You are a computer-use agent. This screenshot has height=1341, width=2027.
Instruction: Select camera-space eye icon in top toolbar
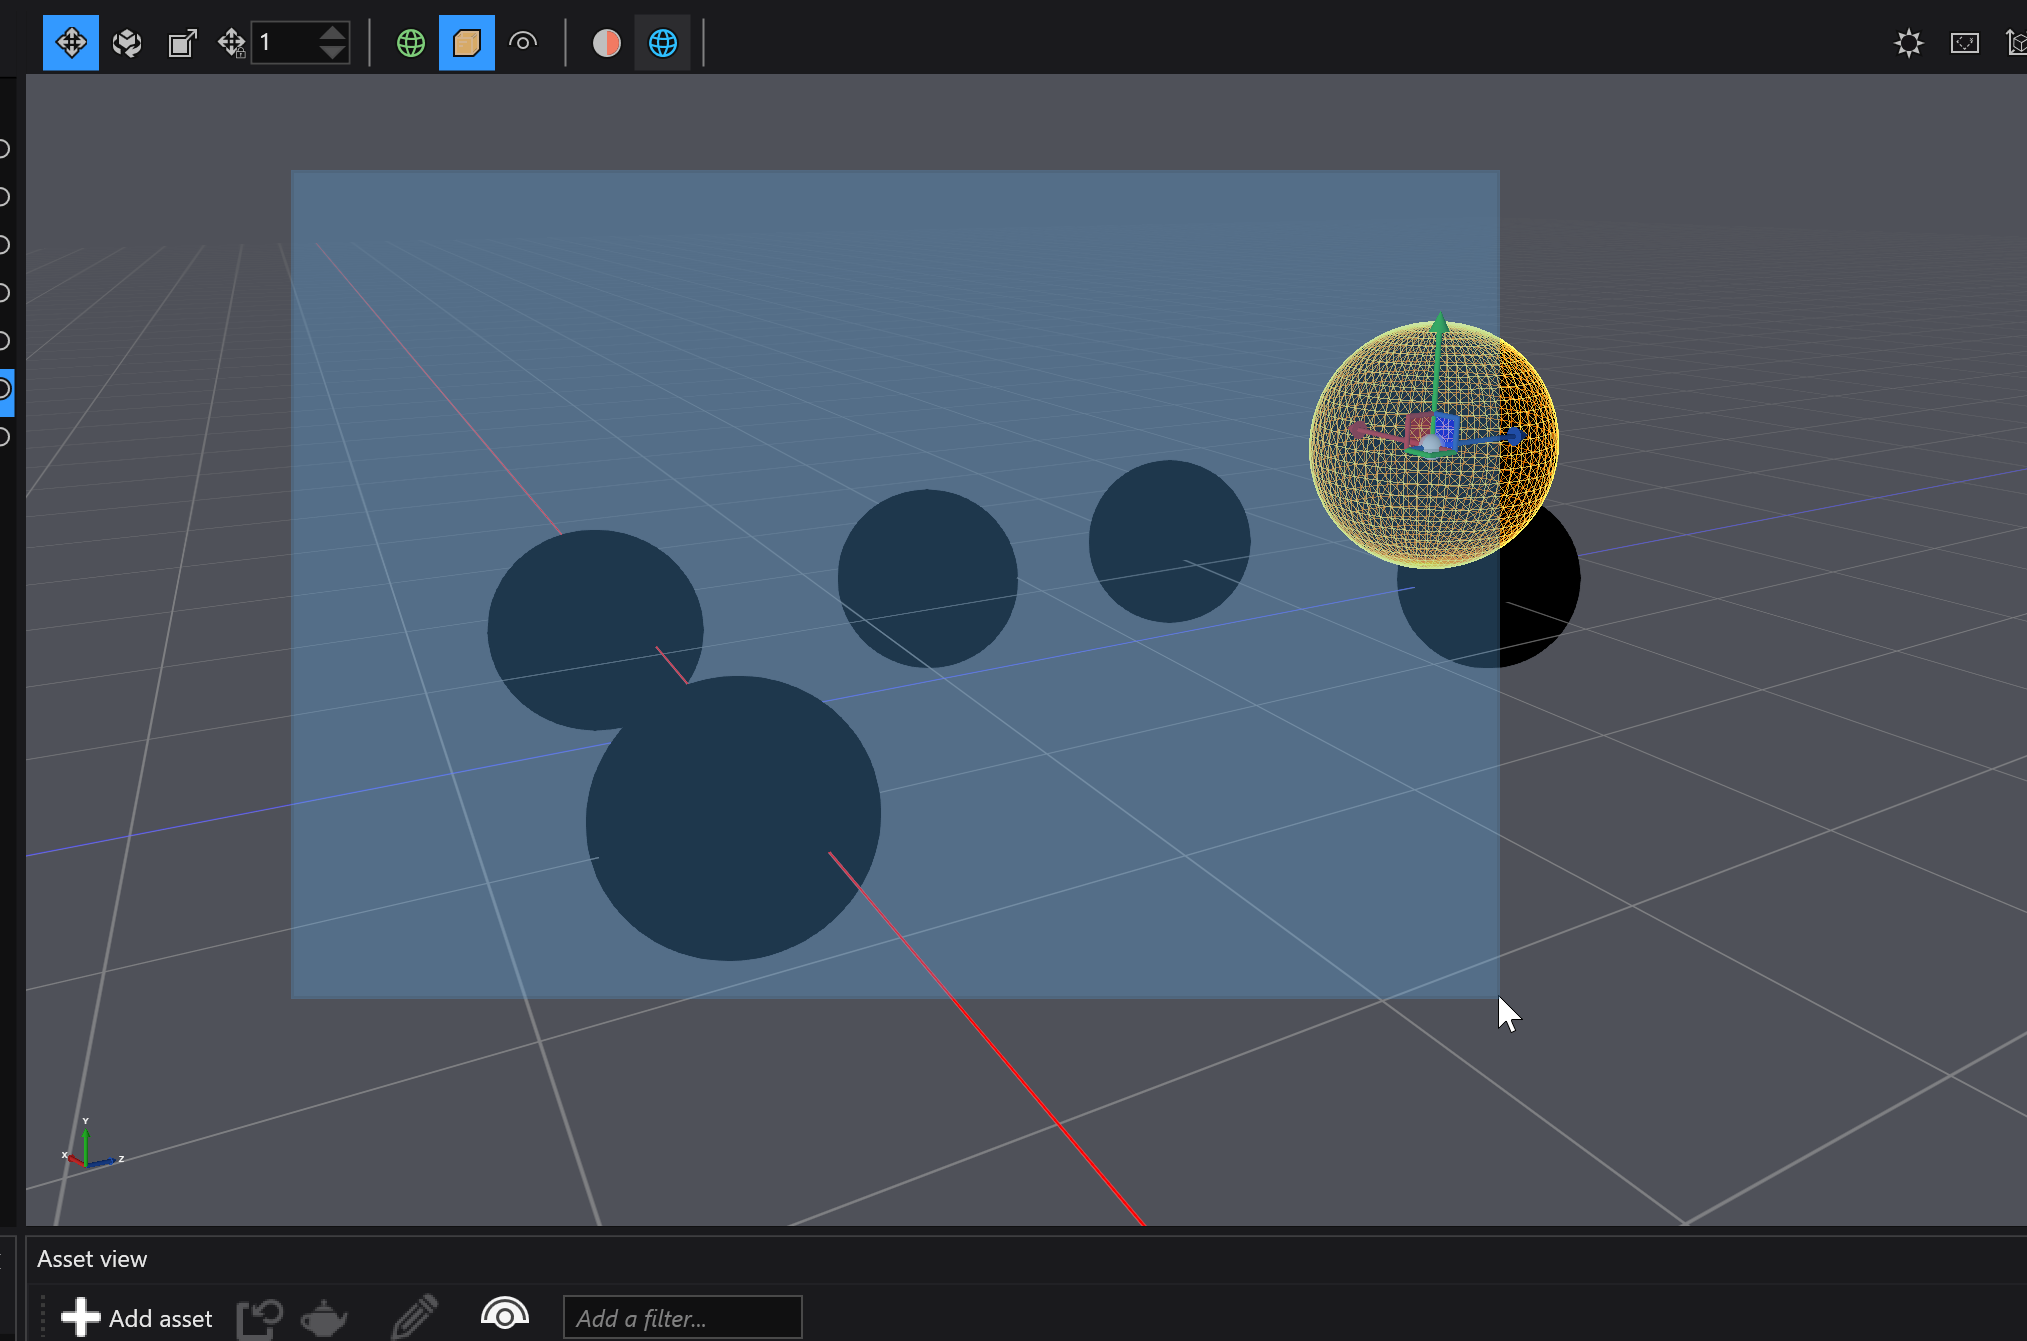click(523, 43)
